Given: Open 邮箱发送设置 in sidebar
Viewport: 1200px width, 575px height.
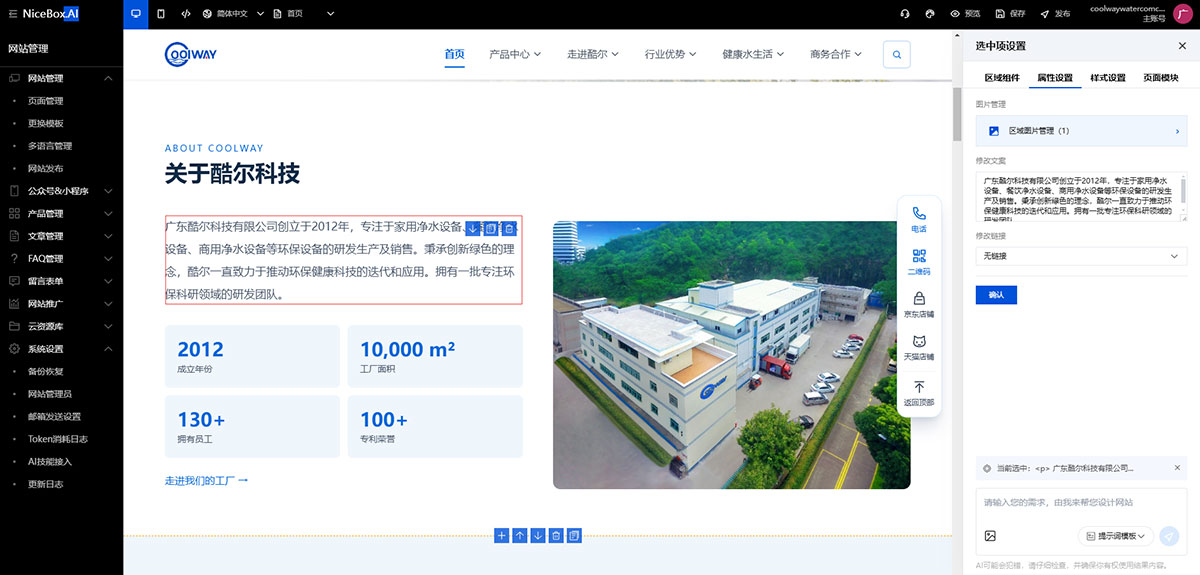Looking at the screenshot, I should tap(54, 416).
